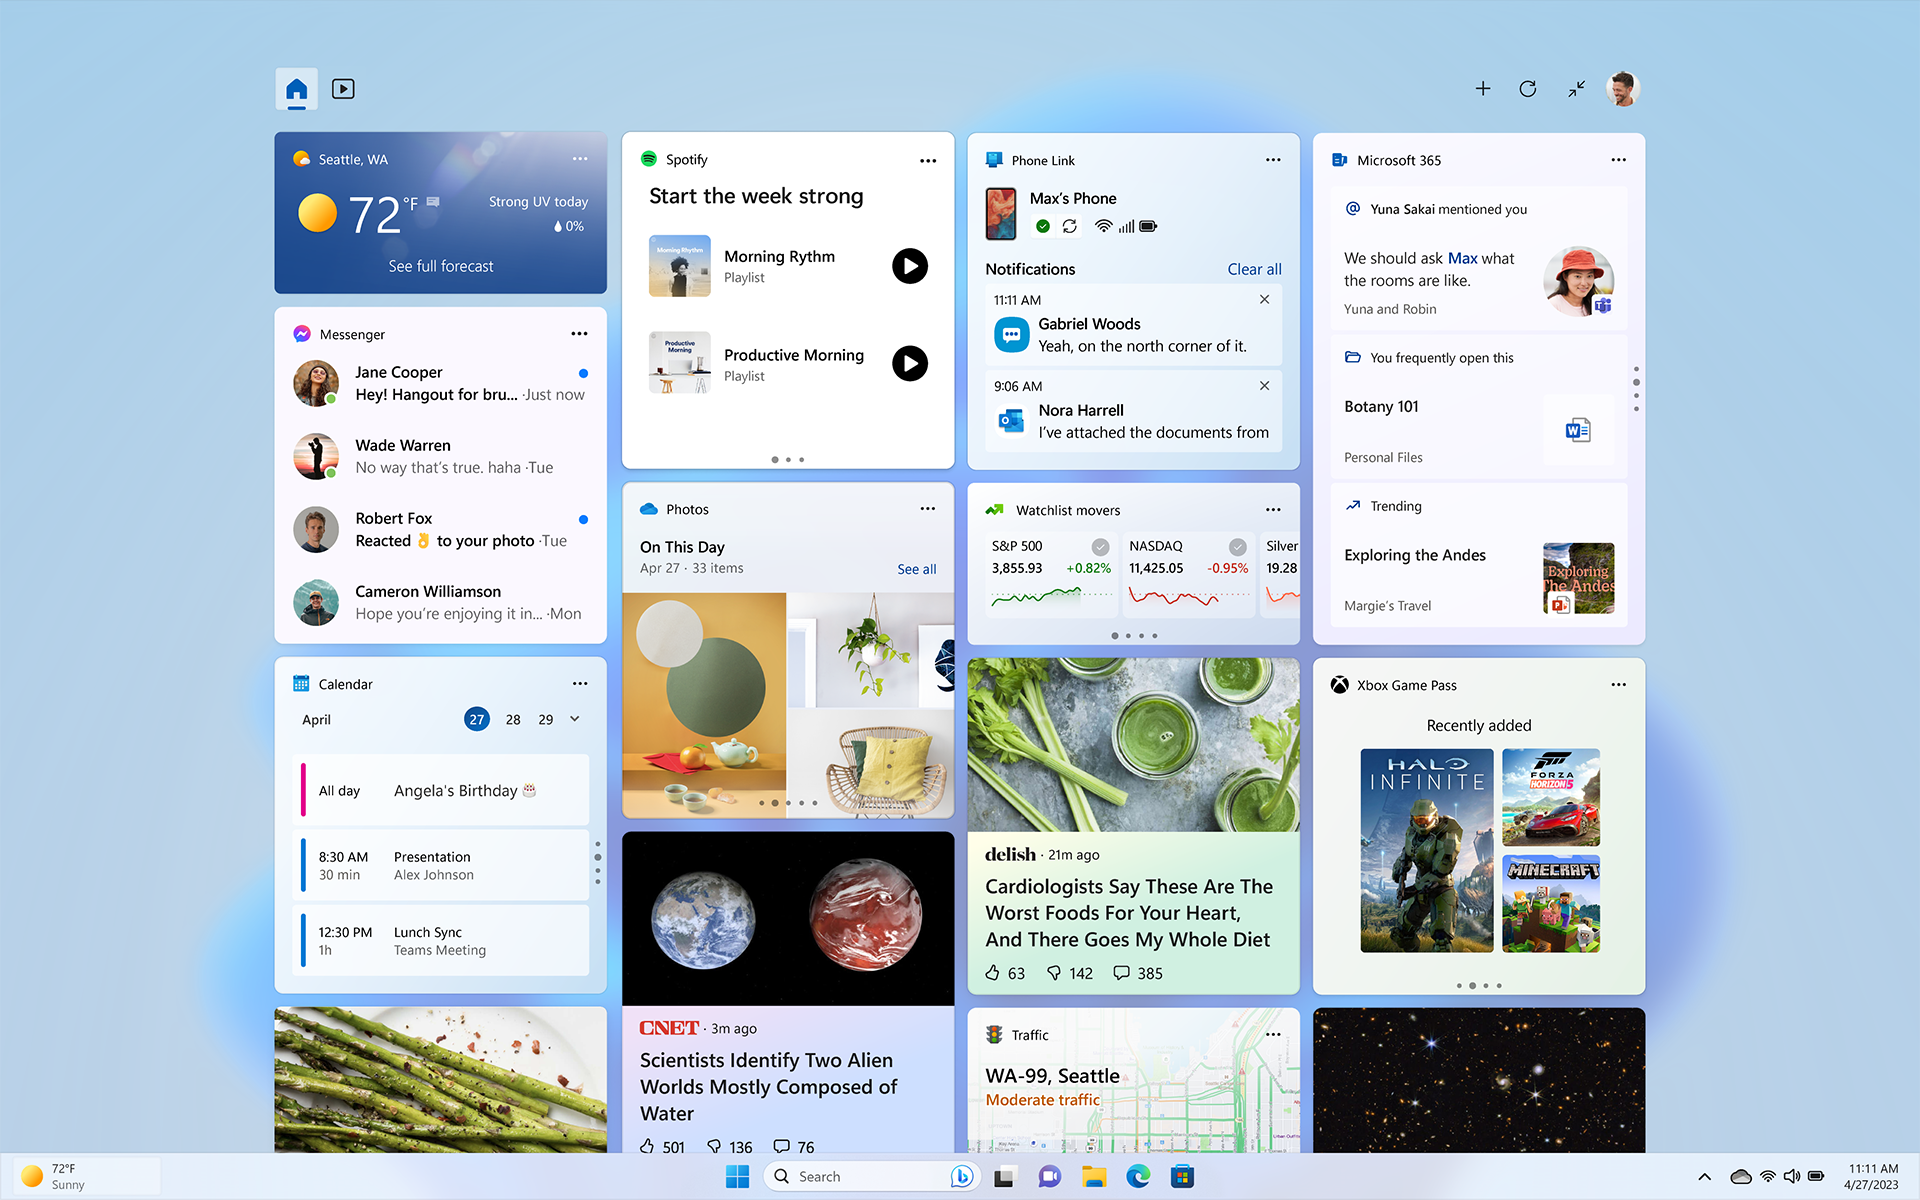1920x1200 pixels.
Task: Click See full forecast in weather widget
Action: click(x=441, y=265)
